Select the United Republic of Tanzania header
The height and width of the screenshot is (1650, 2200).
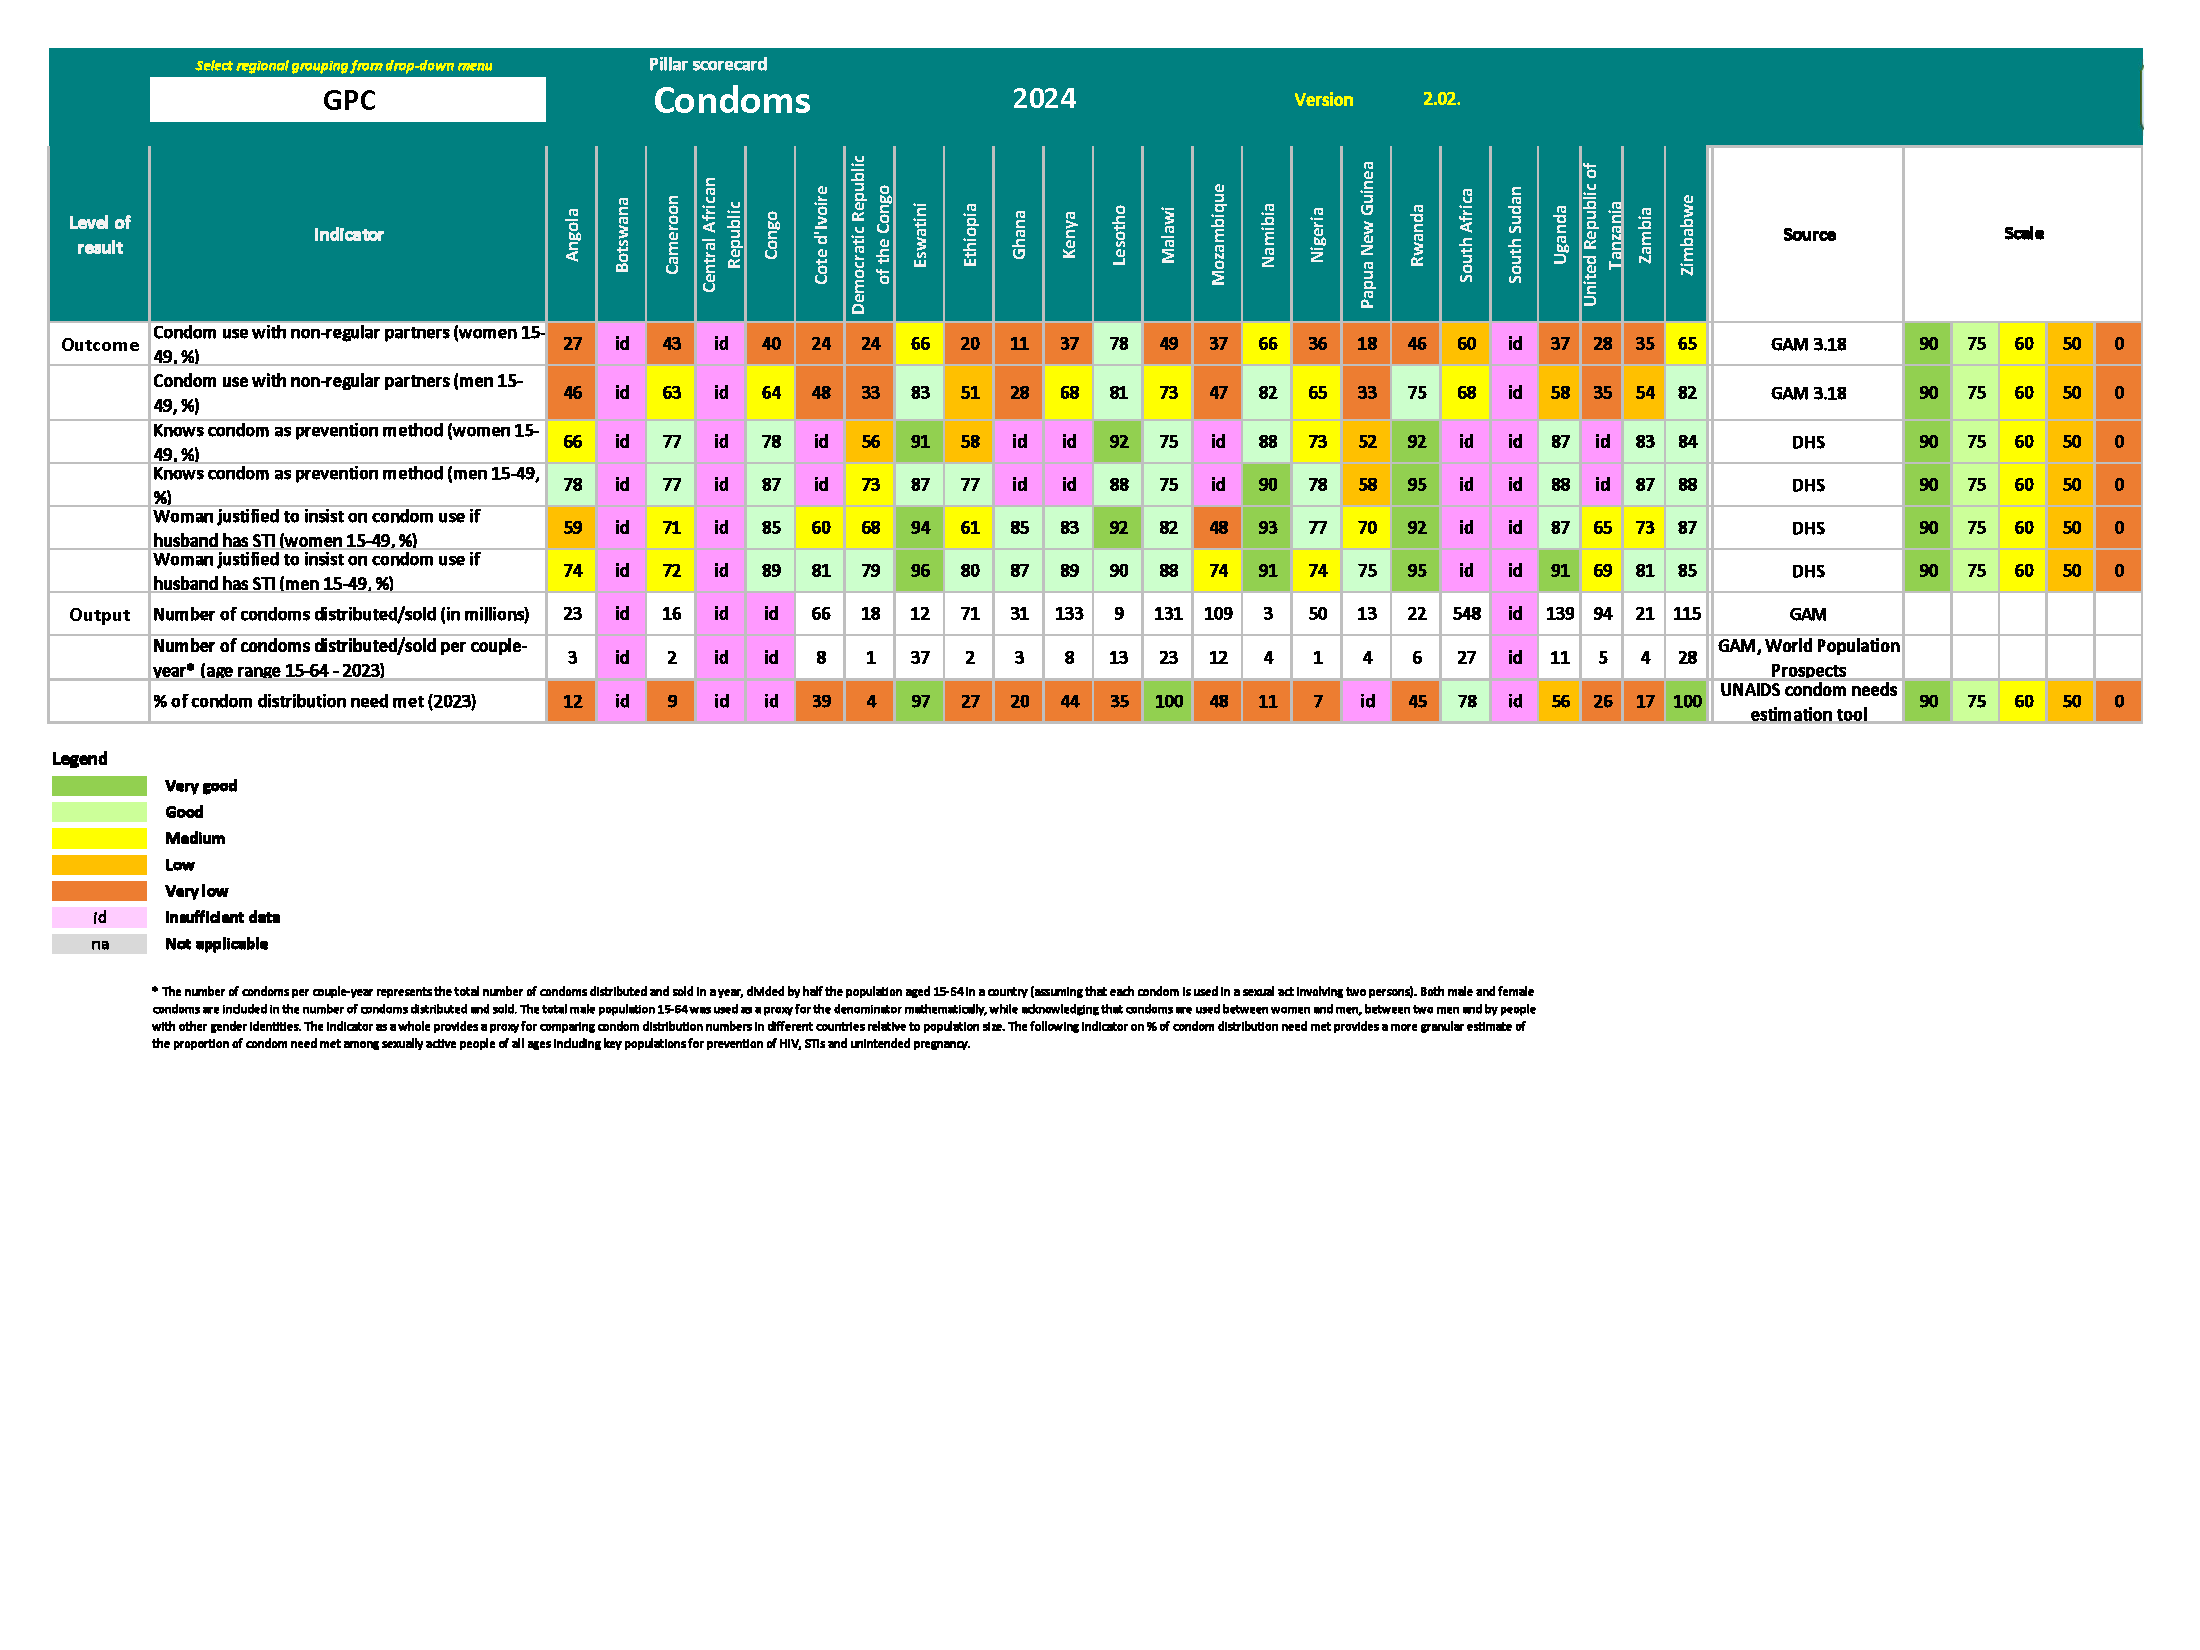point(1602,234)
